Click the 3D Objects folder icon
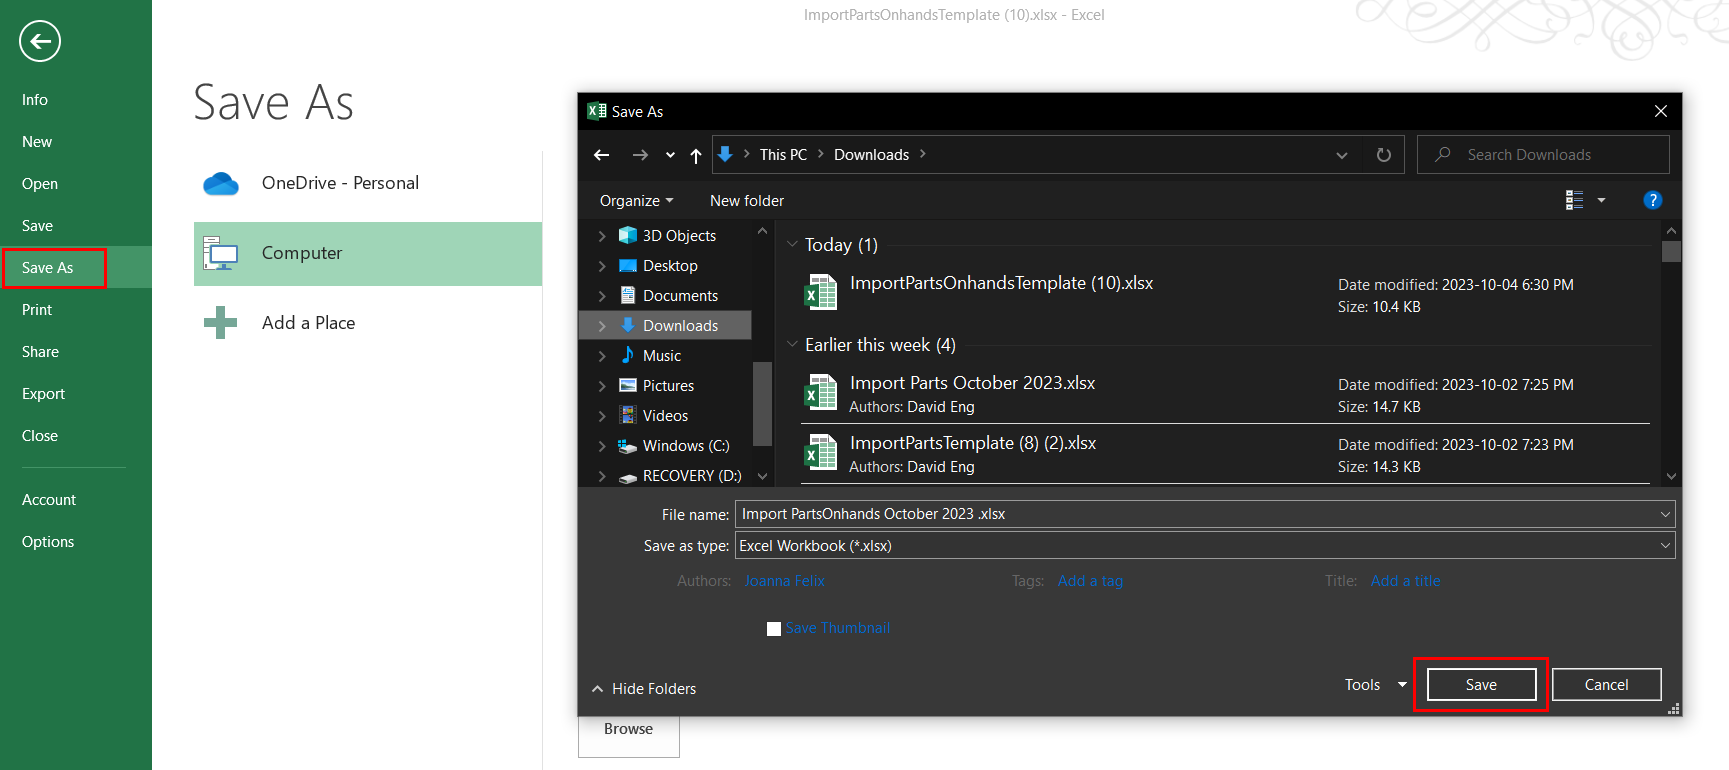 pyautogui.click(x=628, y=235)
